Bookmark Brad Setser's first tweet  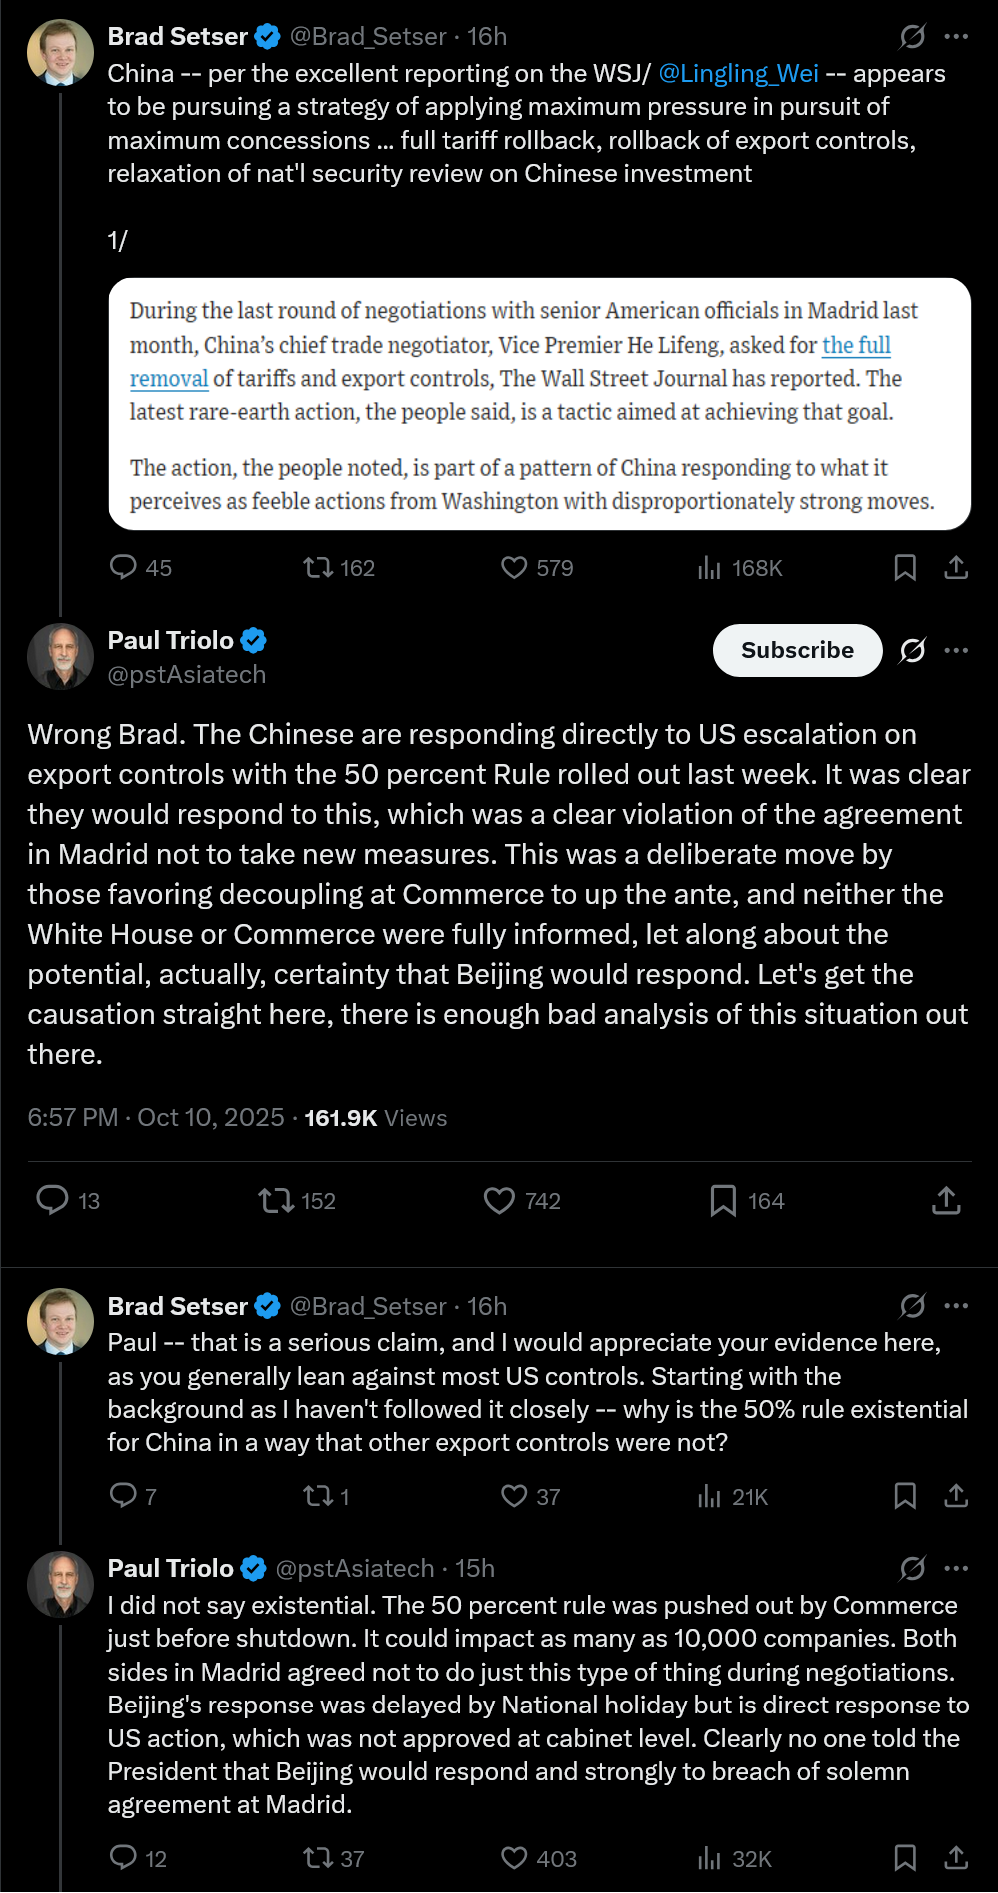905,568
